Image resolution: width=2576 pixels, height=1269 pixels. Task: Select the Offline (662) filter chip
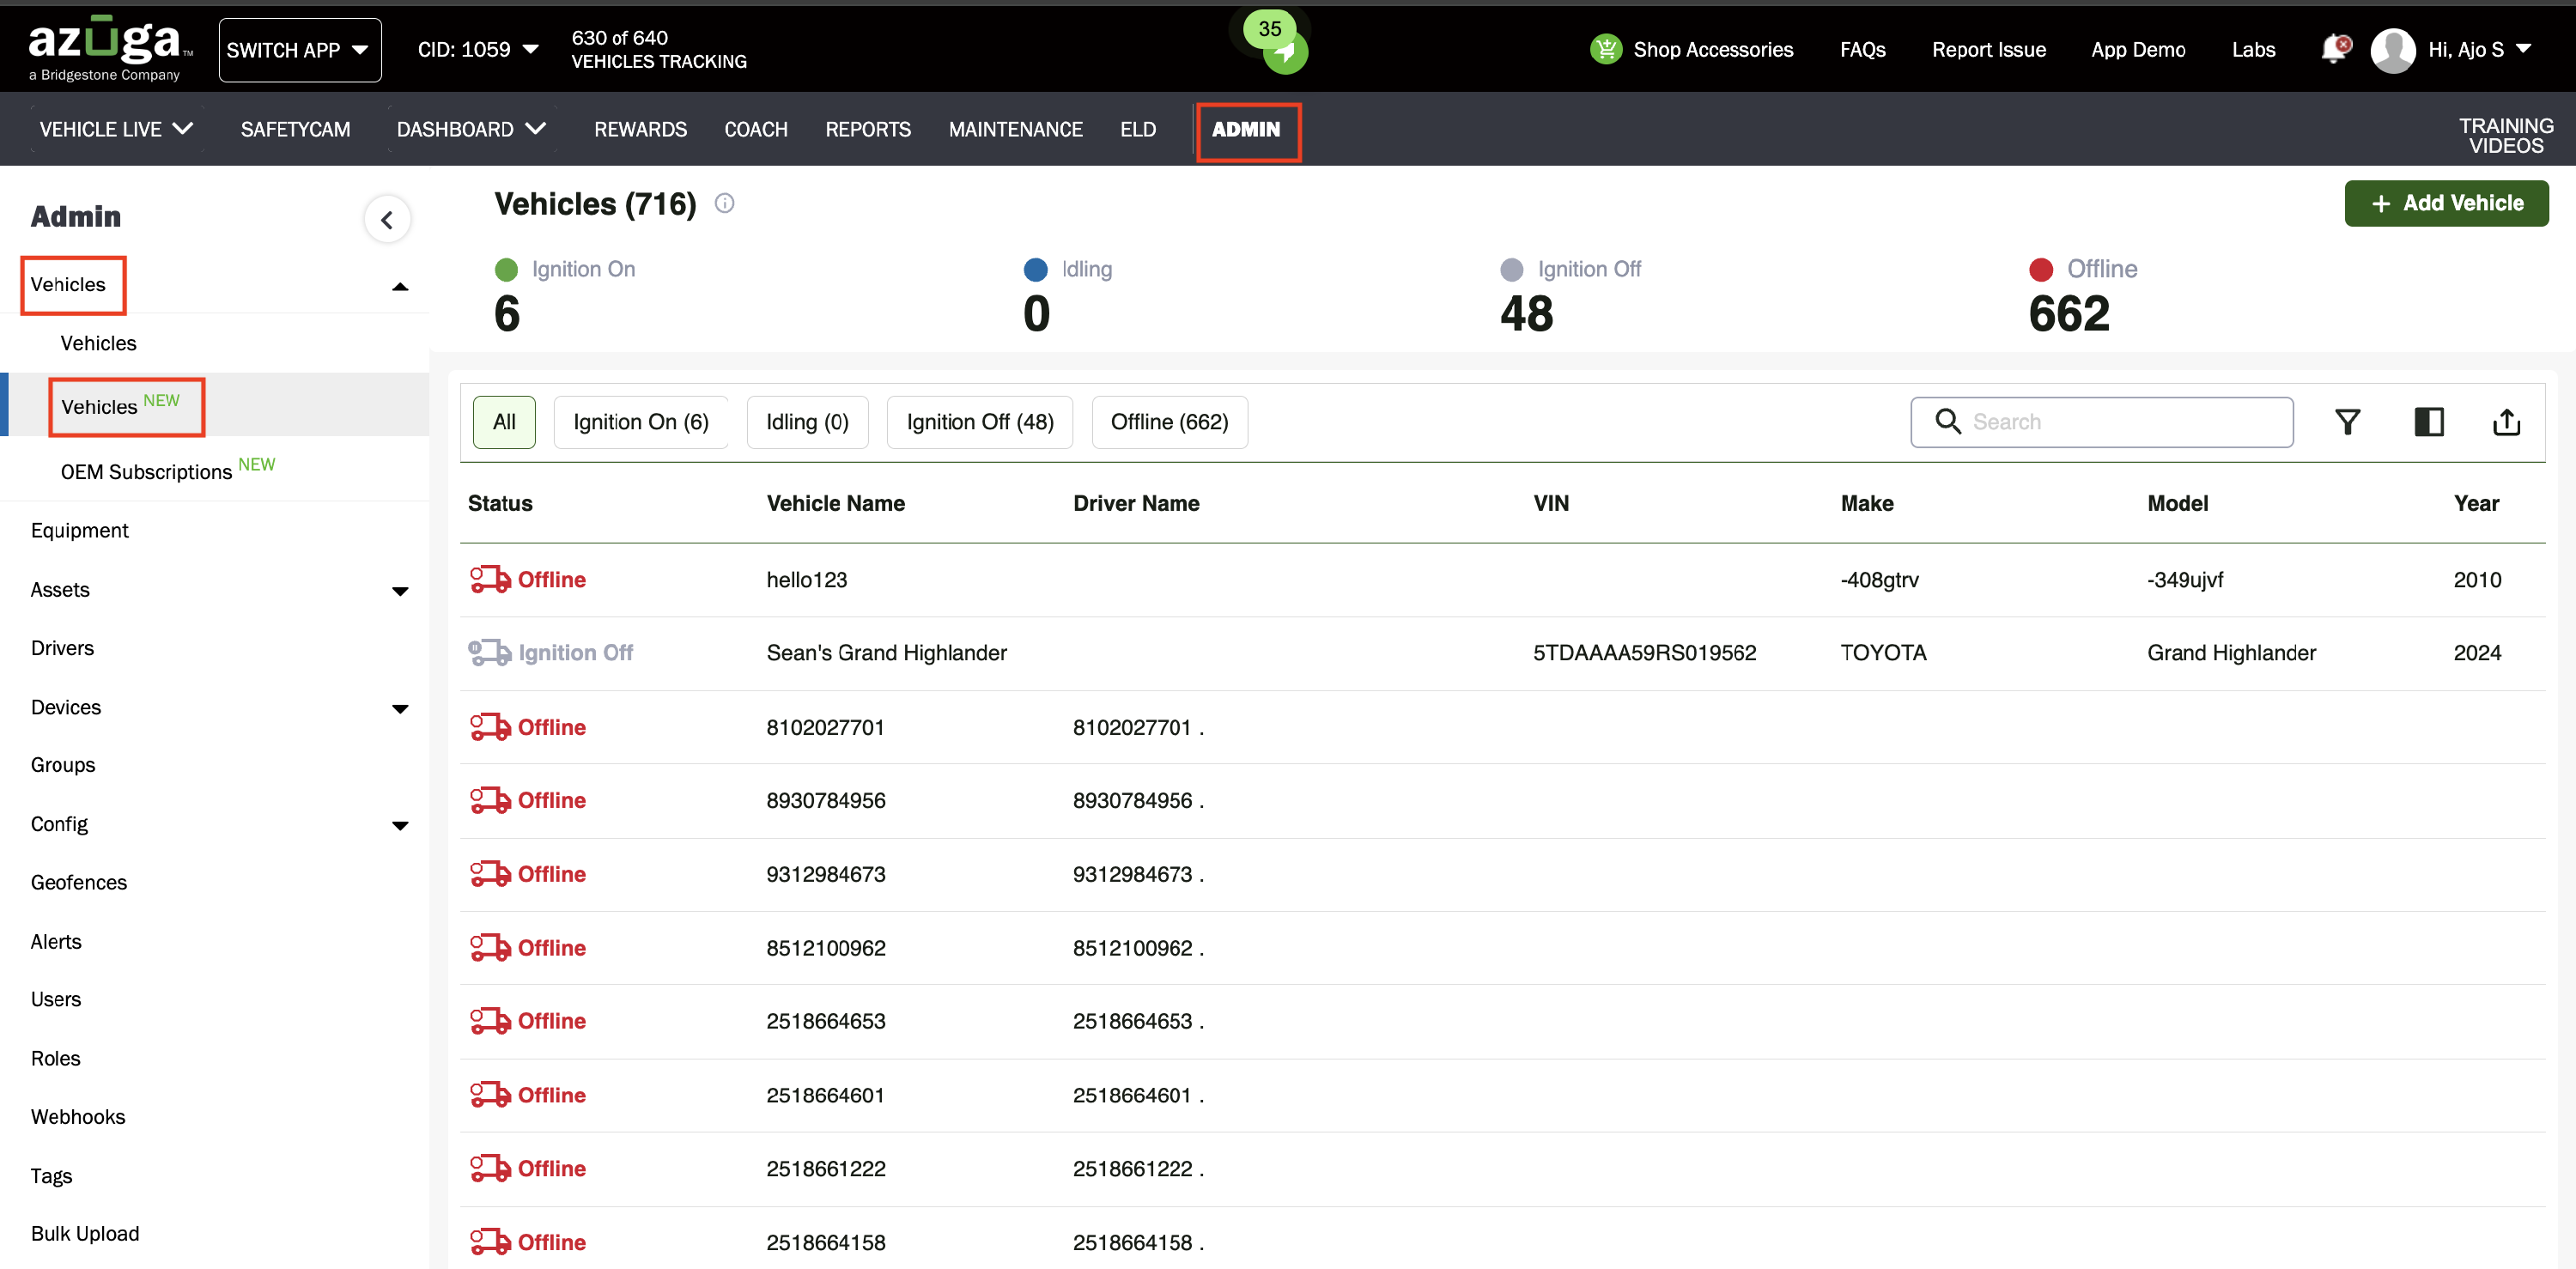(x=1169, y=422)
